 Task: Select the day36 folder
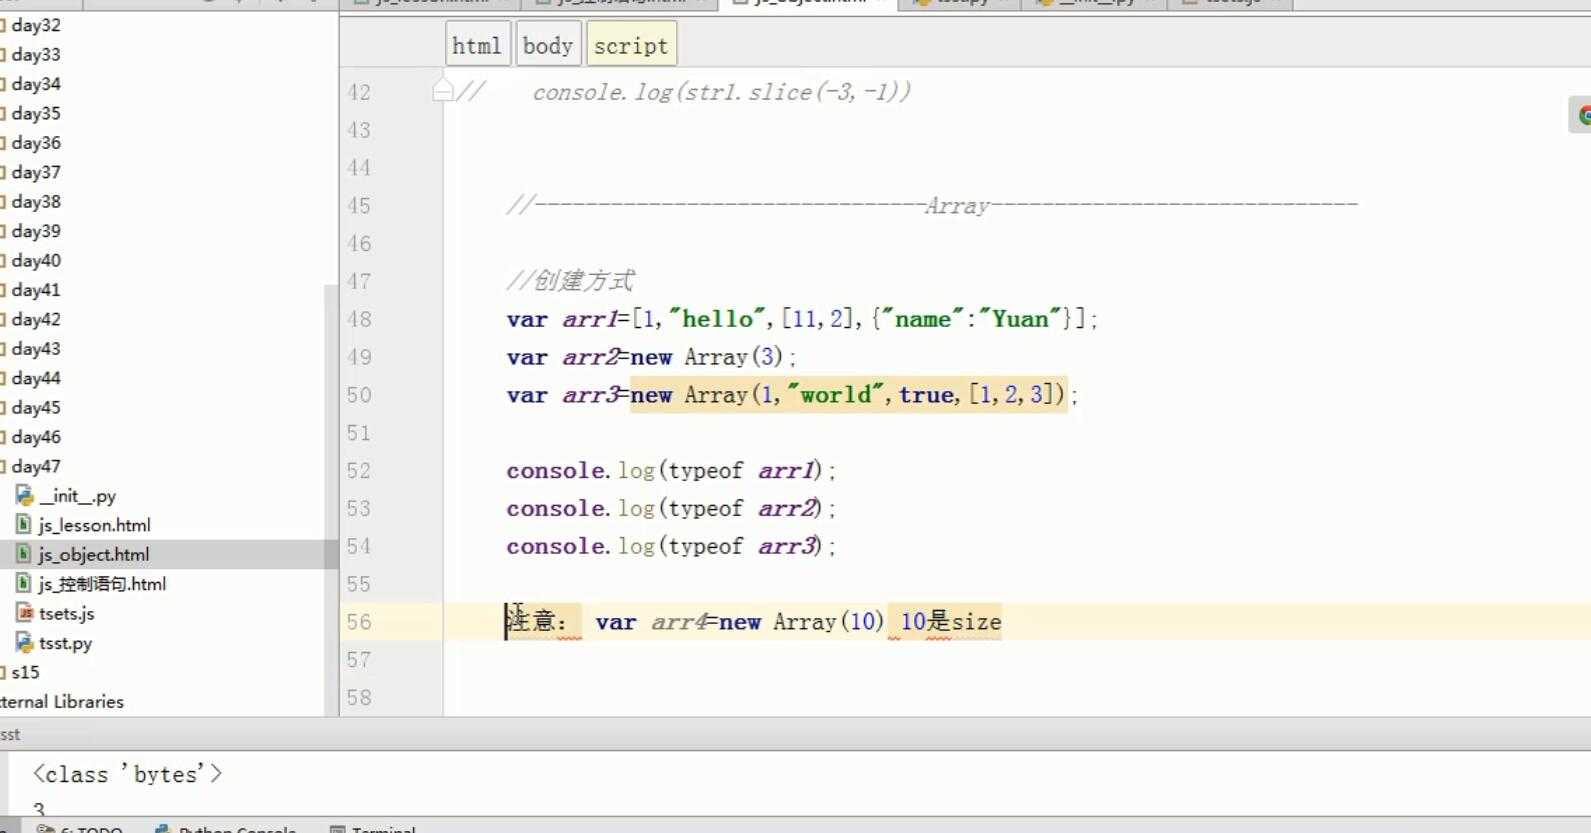36,143
